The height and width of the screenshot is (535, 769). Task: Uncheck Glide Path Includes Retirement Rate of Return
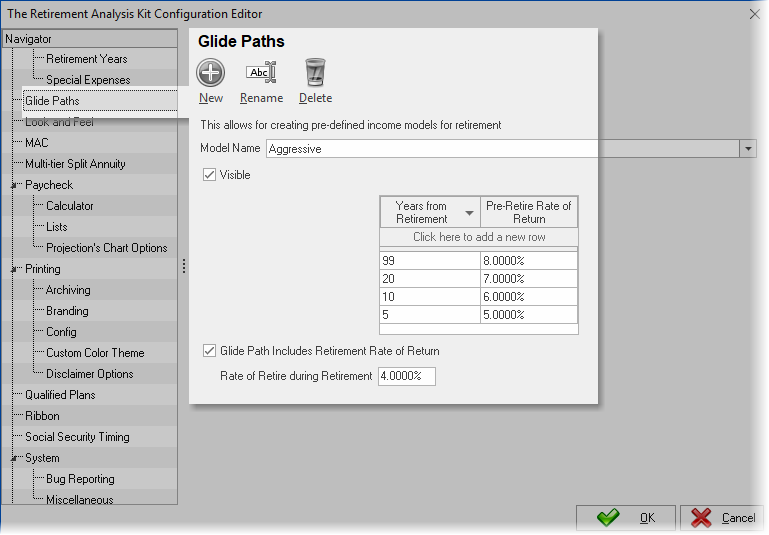[x=209, y=351]
